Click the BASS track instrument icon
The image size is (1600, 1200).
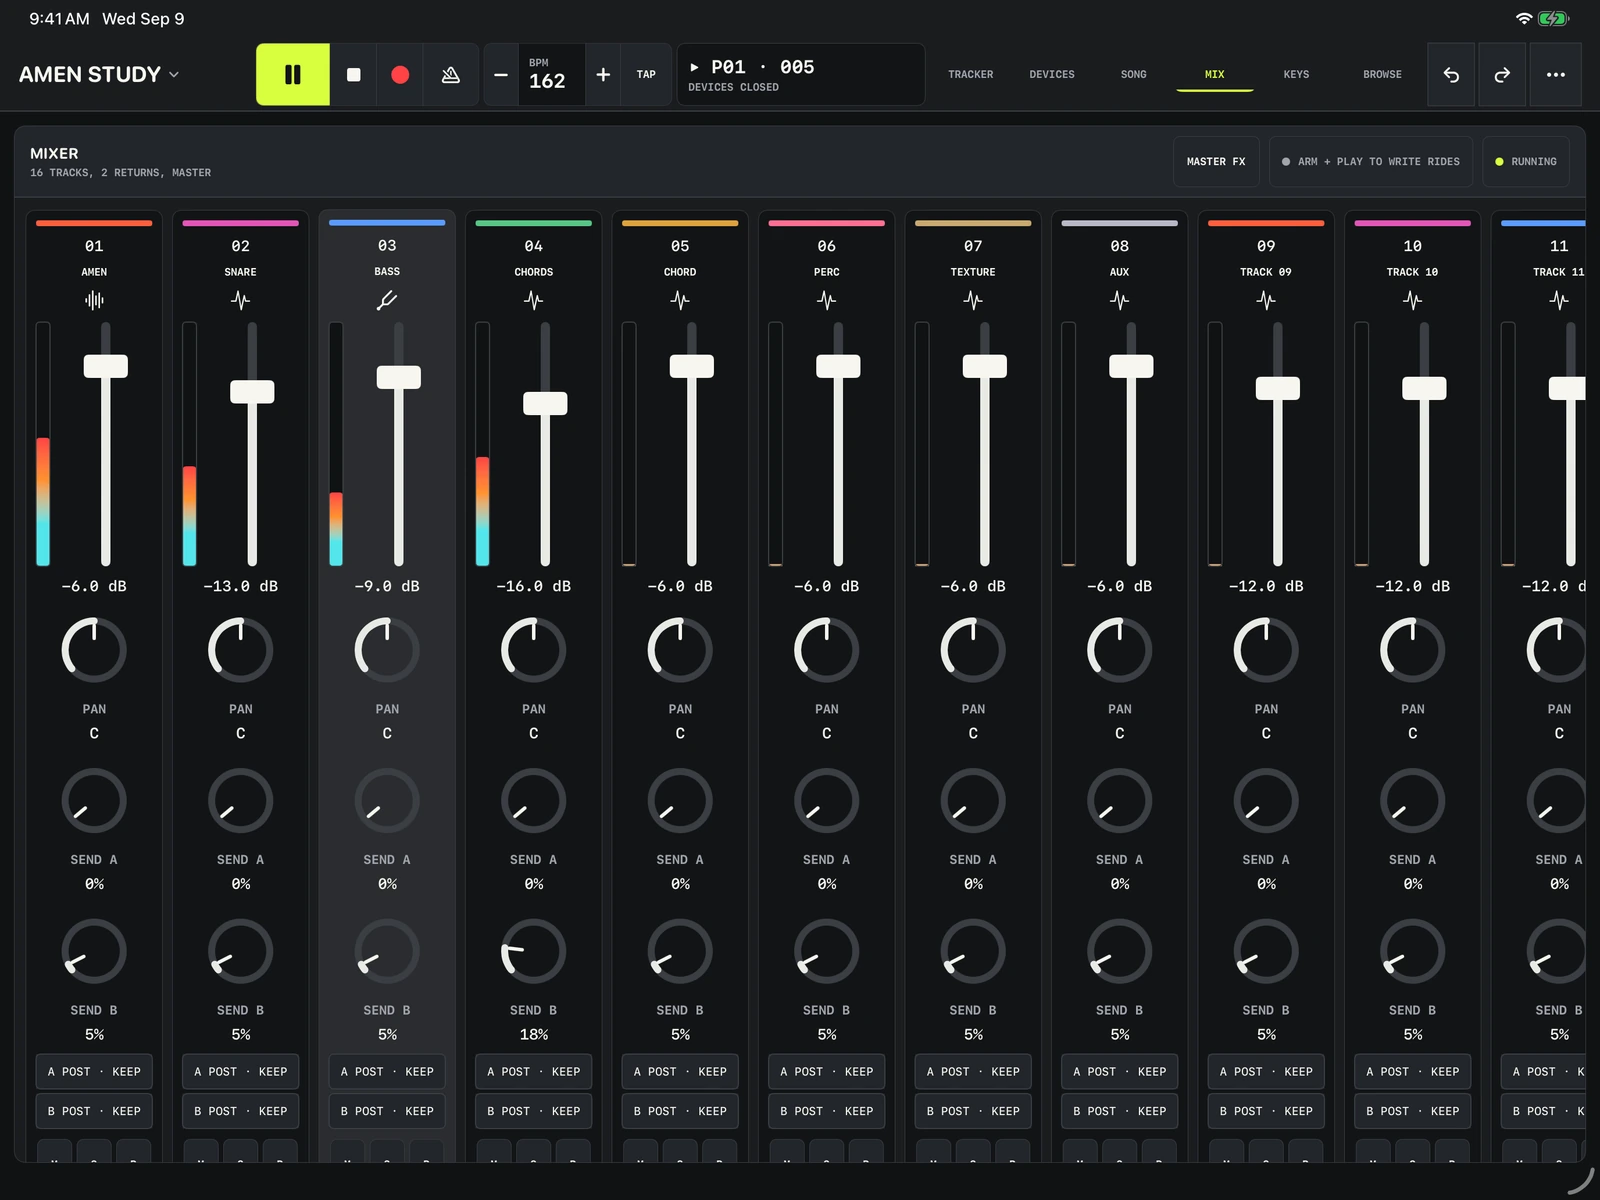pos(387,300)
